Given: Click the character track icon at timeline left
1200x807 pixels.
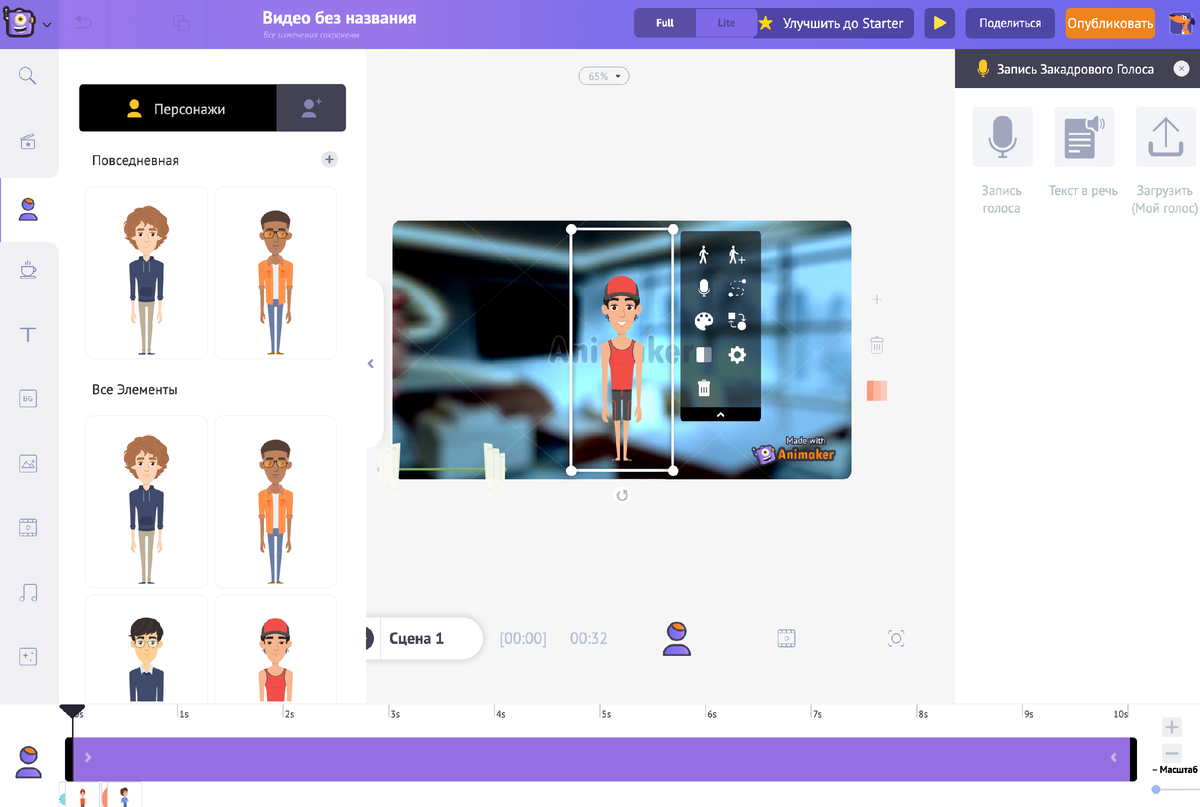Looking at the screenshot, I should (29, 762).
